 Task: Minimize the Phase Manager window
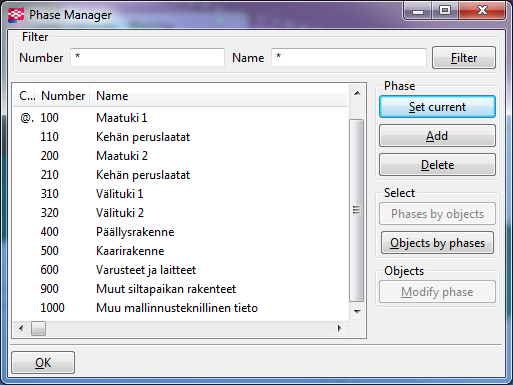(x=418, y=11)
